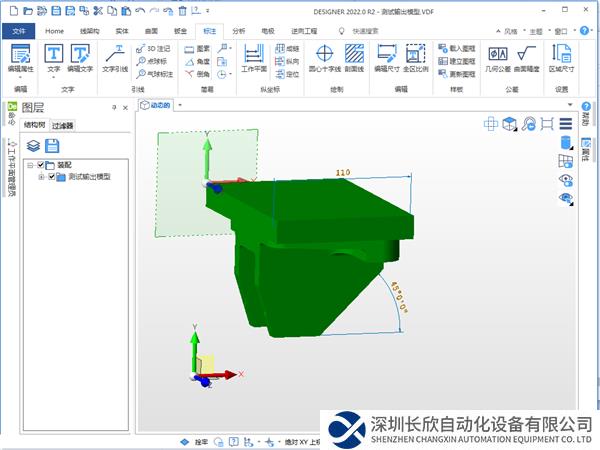Viewport: 600px width, 450px height.
Task: Toggle the eye visibility icon in viewport
Action: [x=566, y=180]
